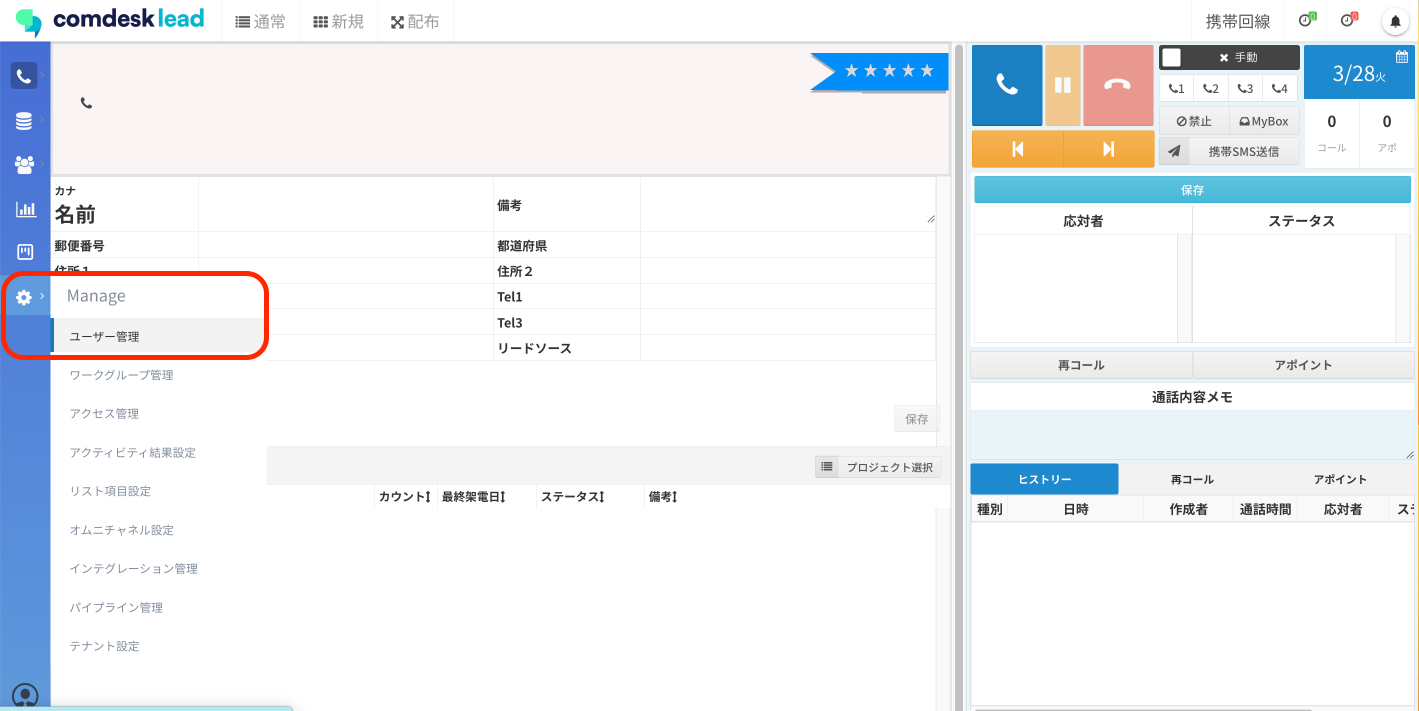Click the notification bell icon

tap(1395, 20)
